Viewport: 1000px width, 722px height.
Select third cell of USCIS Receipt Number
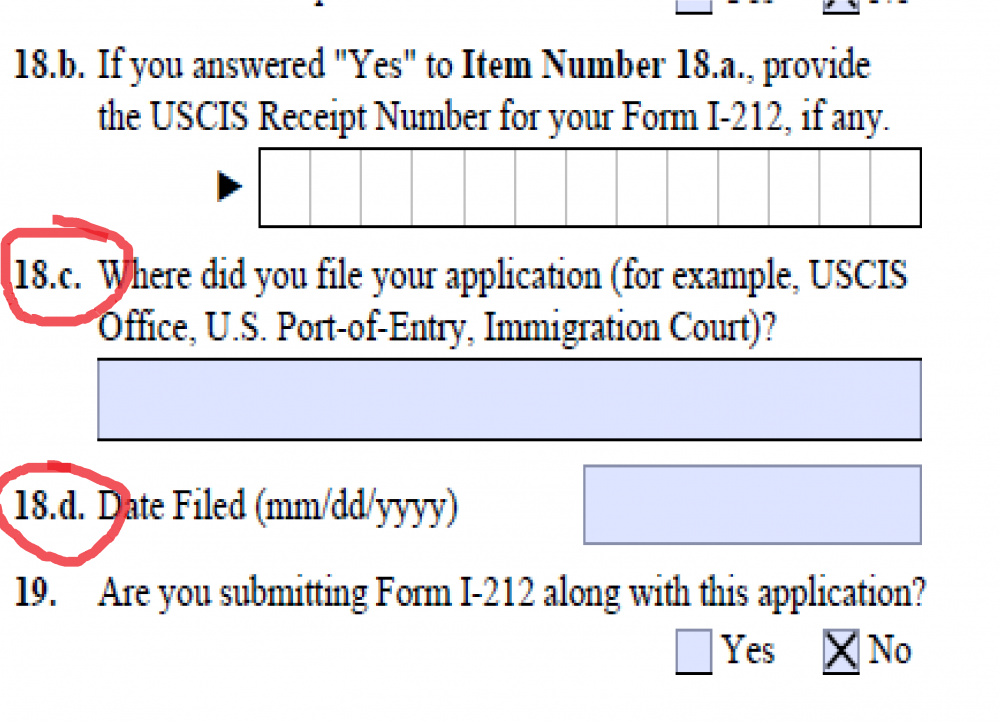386,188
